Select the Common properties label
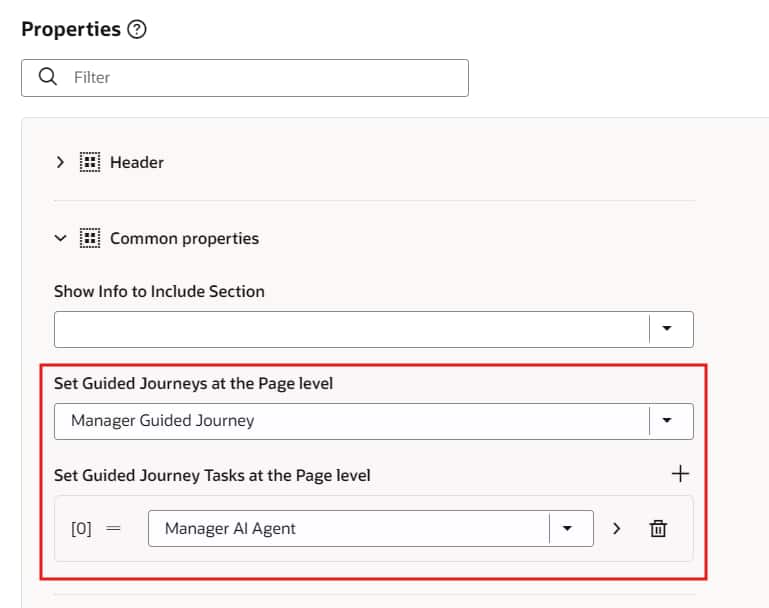The width and height of the screenshot is (769, 608). tap(184, 238)
